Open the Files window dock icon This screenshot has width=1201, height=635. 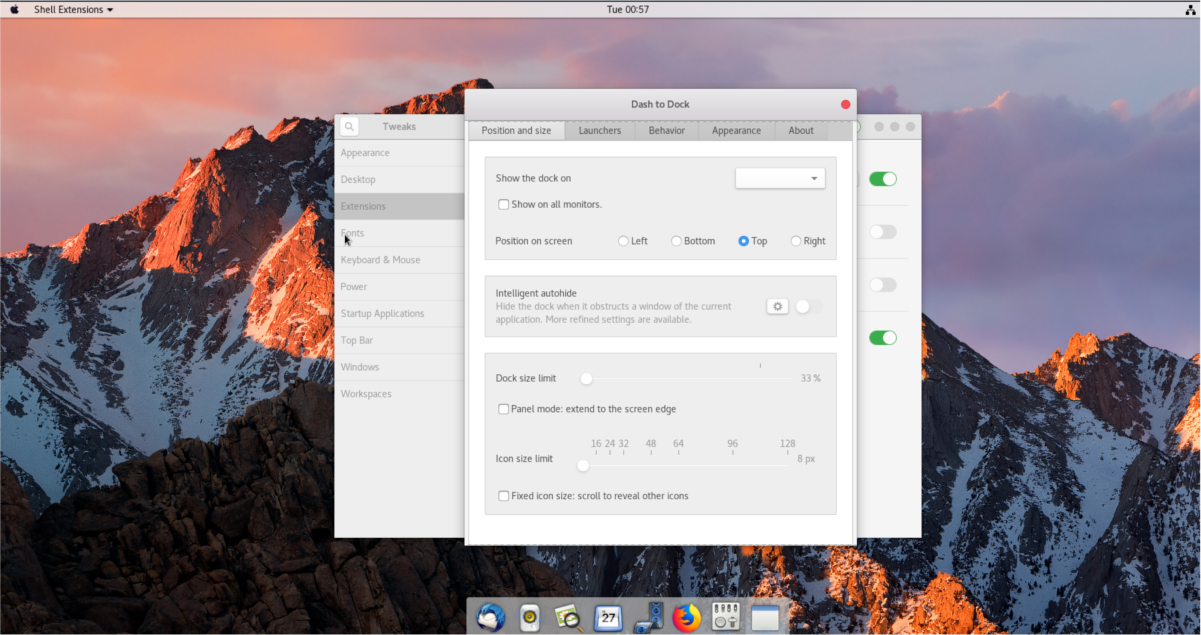[765, 617]
